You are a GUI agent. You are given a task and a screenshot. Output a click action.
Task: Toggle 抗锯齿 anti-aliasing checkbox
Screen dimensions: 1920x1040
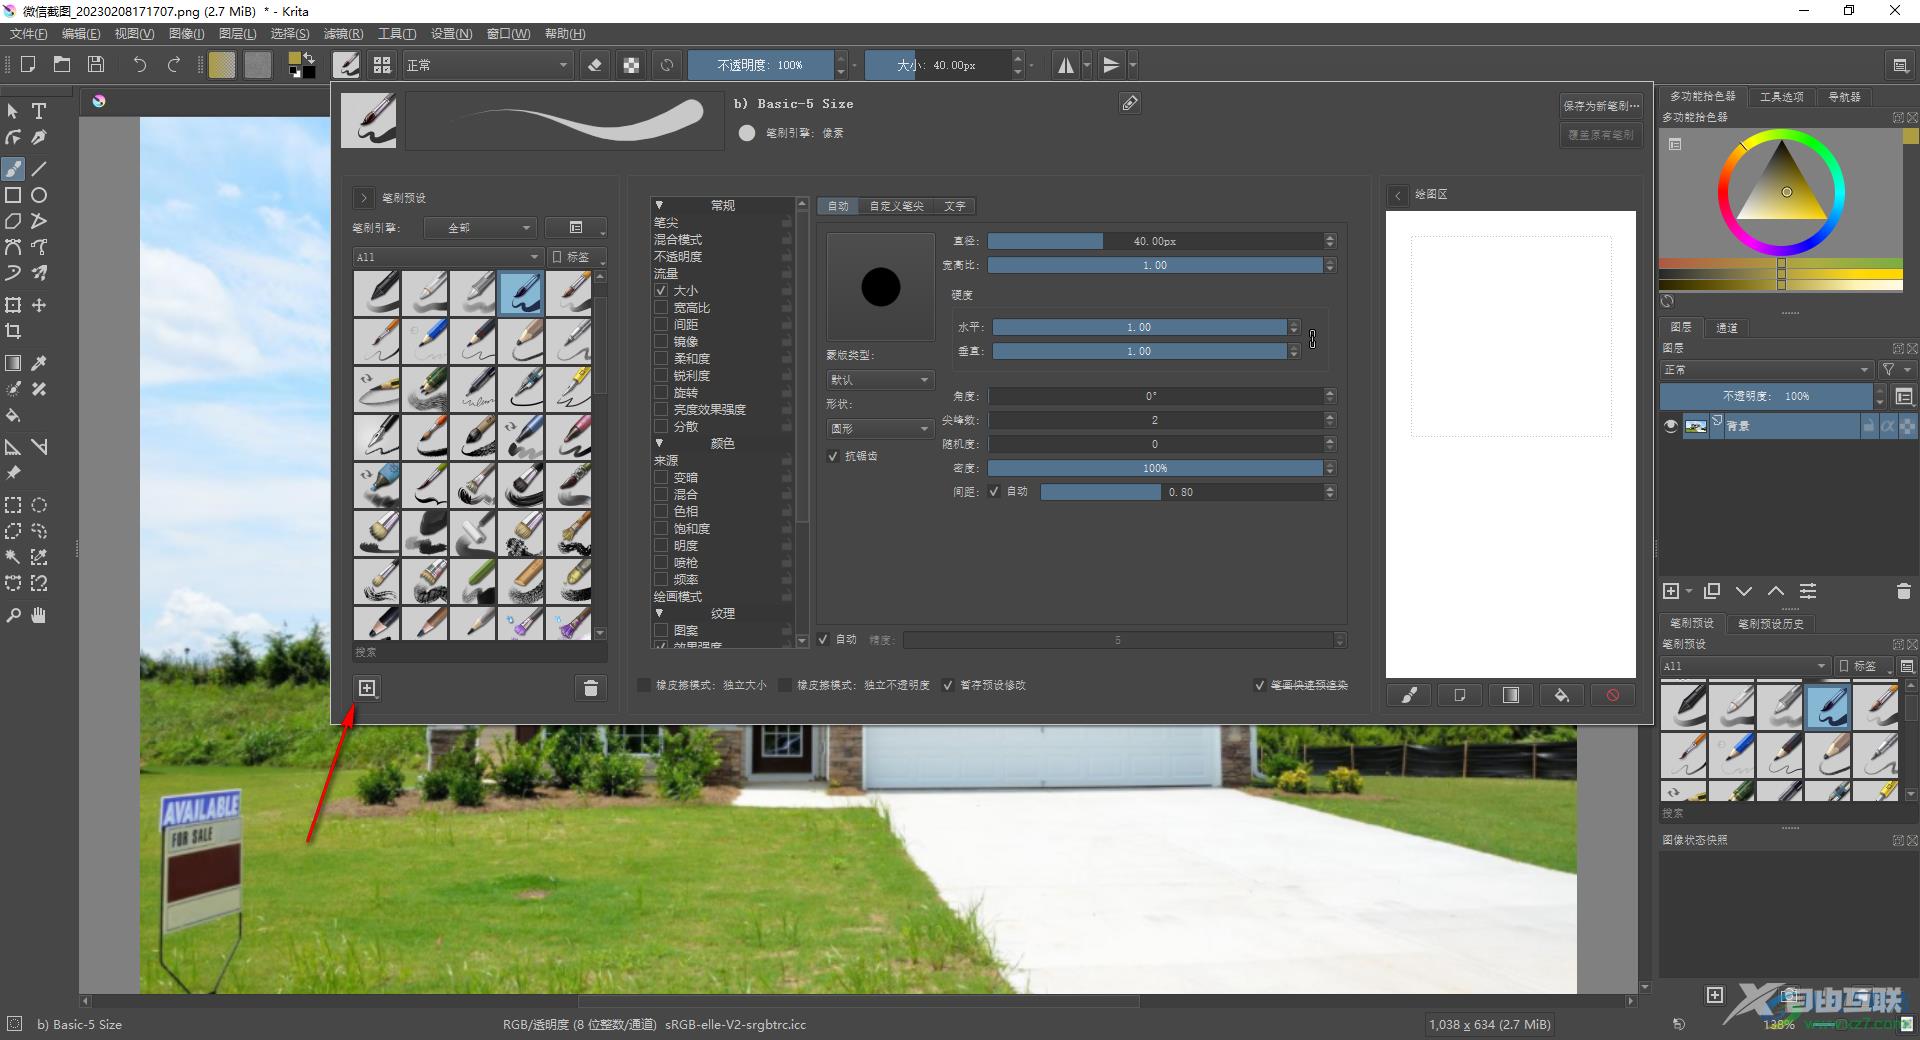(x=833, y=456)
